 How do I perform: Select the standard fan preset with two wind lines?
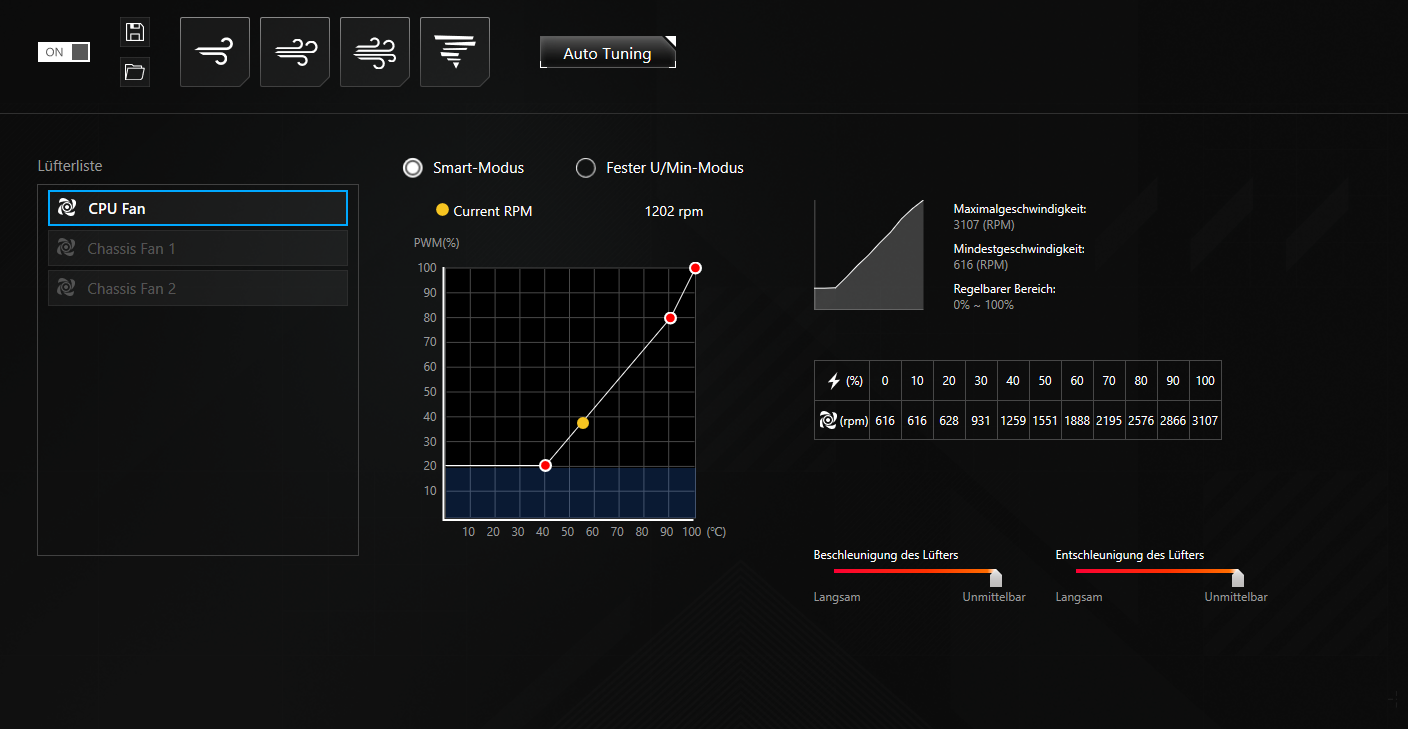tap(294, 52)
